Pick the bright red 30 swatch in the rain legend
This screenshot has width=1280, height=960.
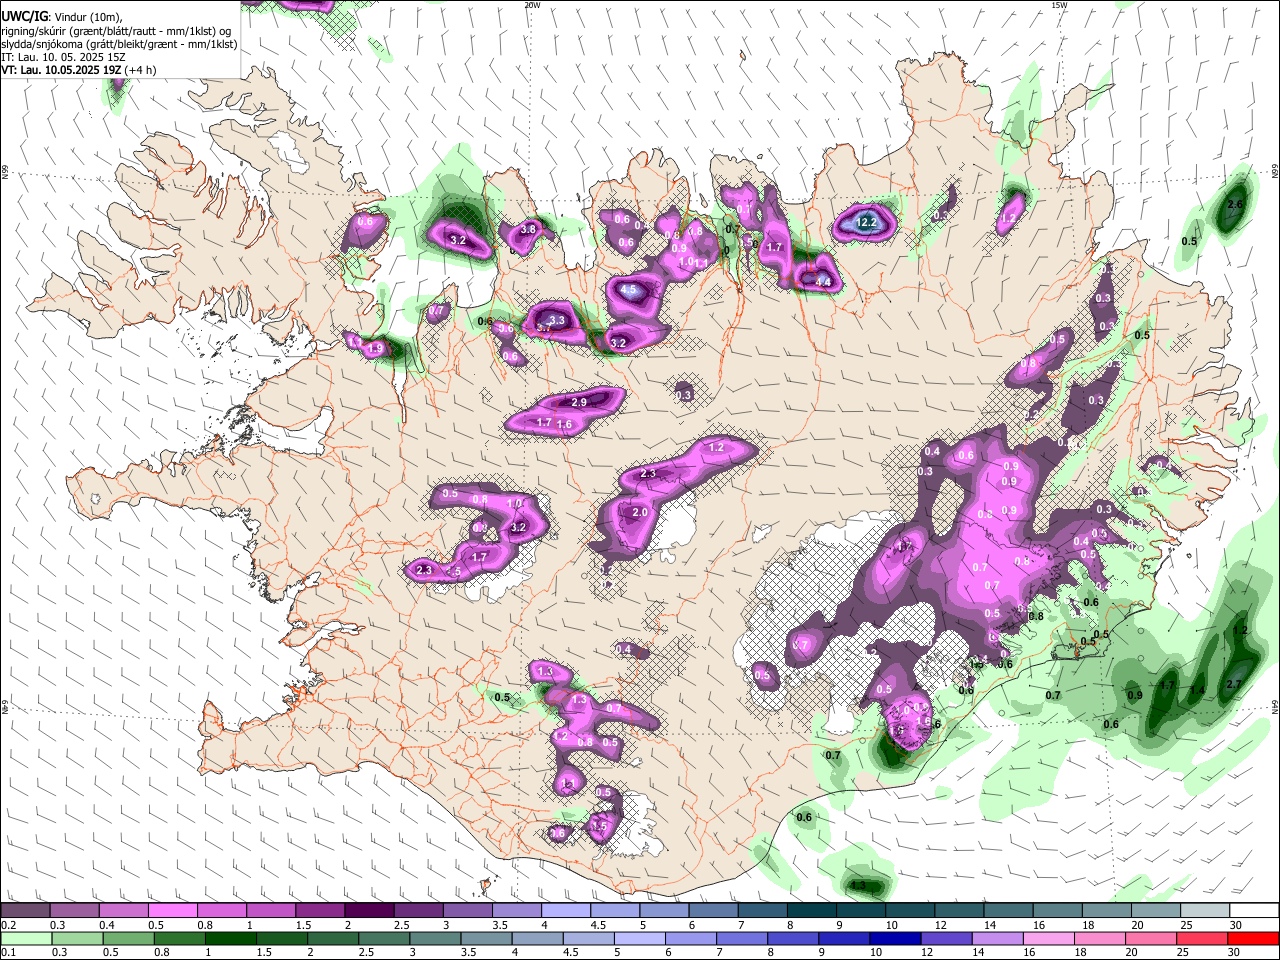coord(1254,939)
